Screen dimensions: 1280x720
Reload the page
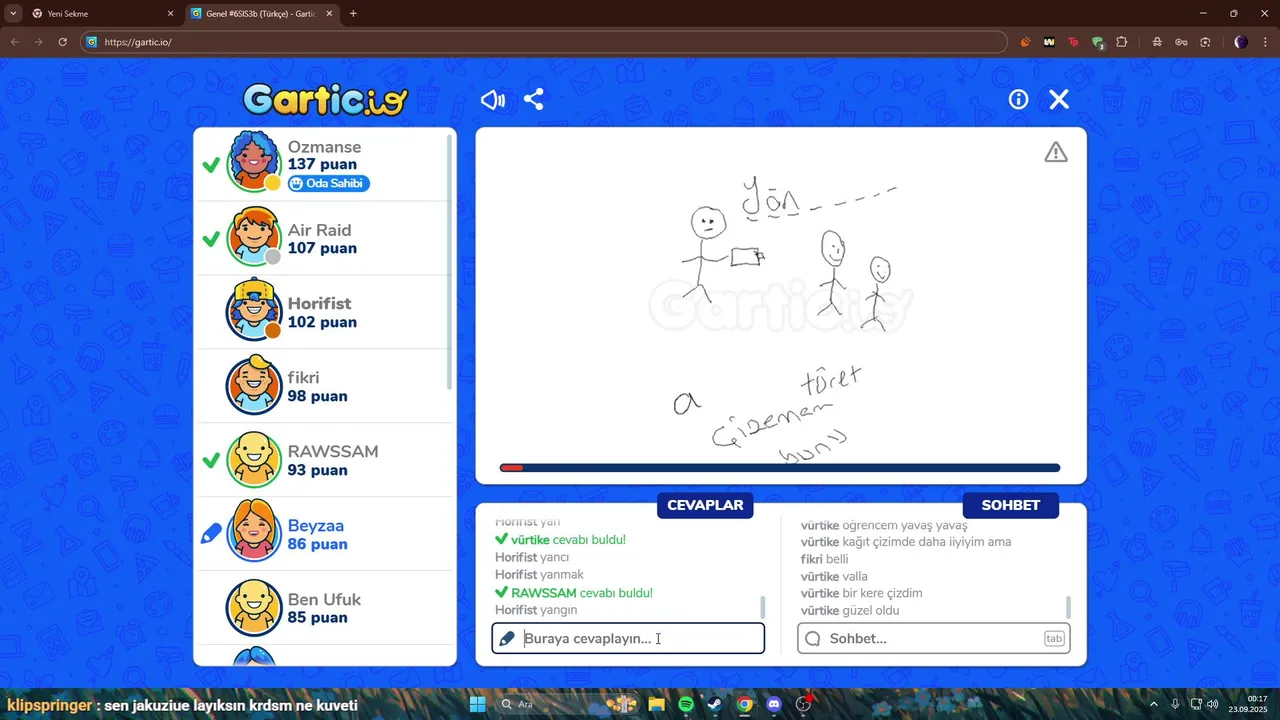point(62,42)
